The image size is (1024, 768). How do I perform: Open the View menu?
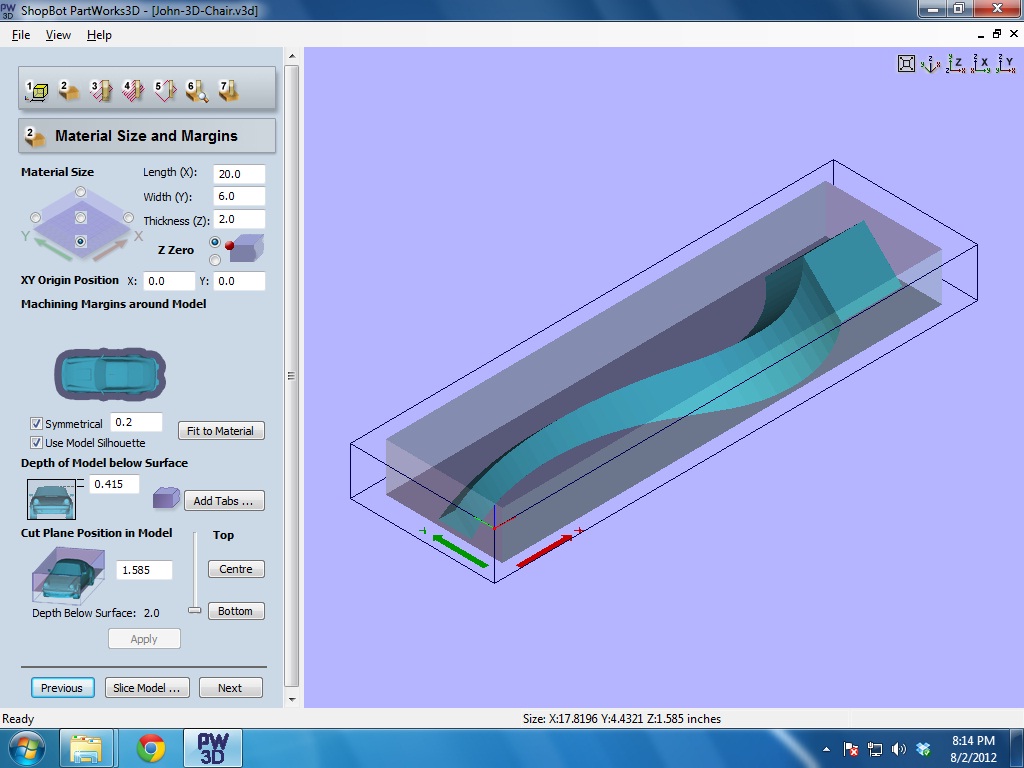(x=58, y=35)
